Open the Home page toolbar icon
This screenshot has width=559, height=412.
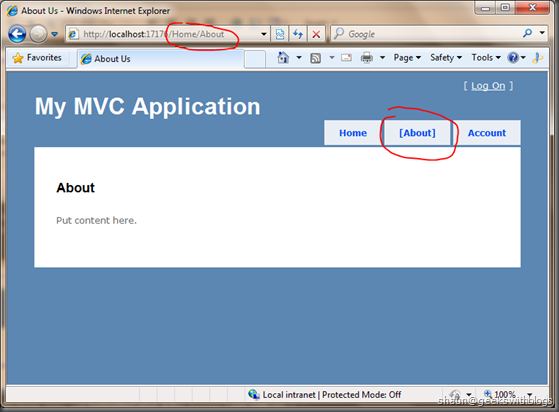tap(283, 57)
